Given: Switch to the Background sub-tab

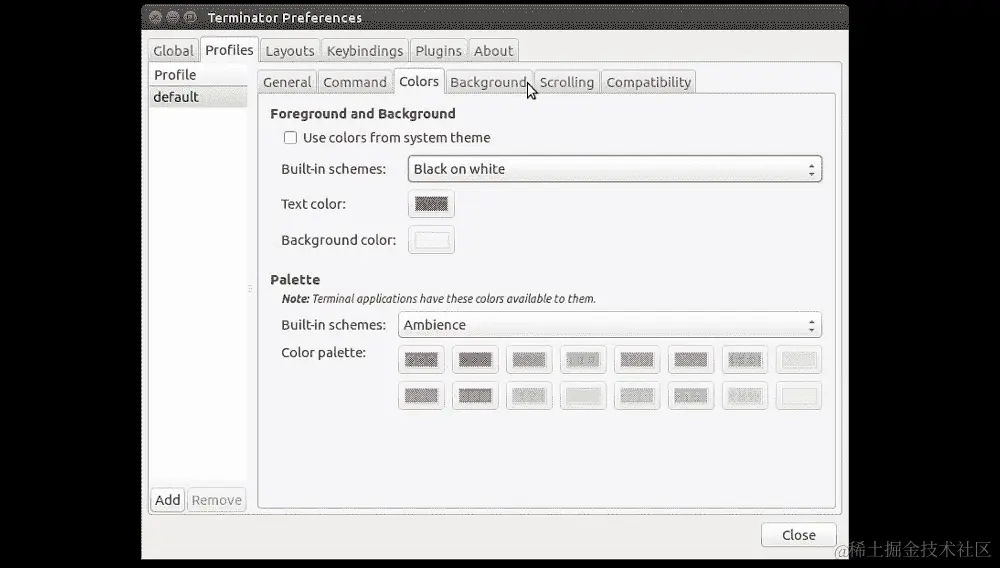Looking at the screenshot, I should click(x=488, y=82).
